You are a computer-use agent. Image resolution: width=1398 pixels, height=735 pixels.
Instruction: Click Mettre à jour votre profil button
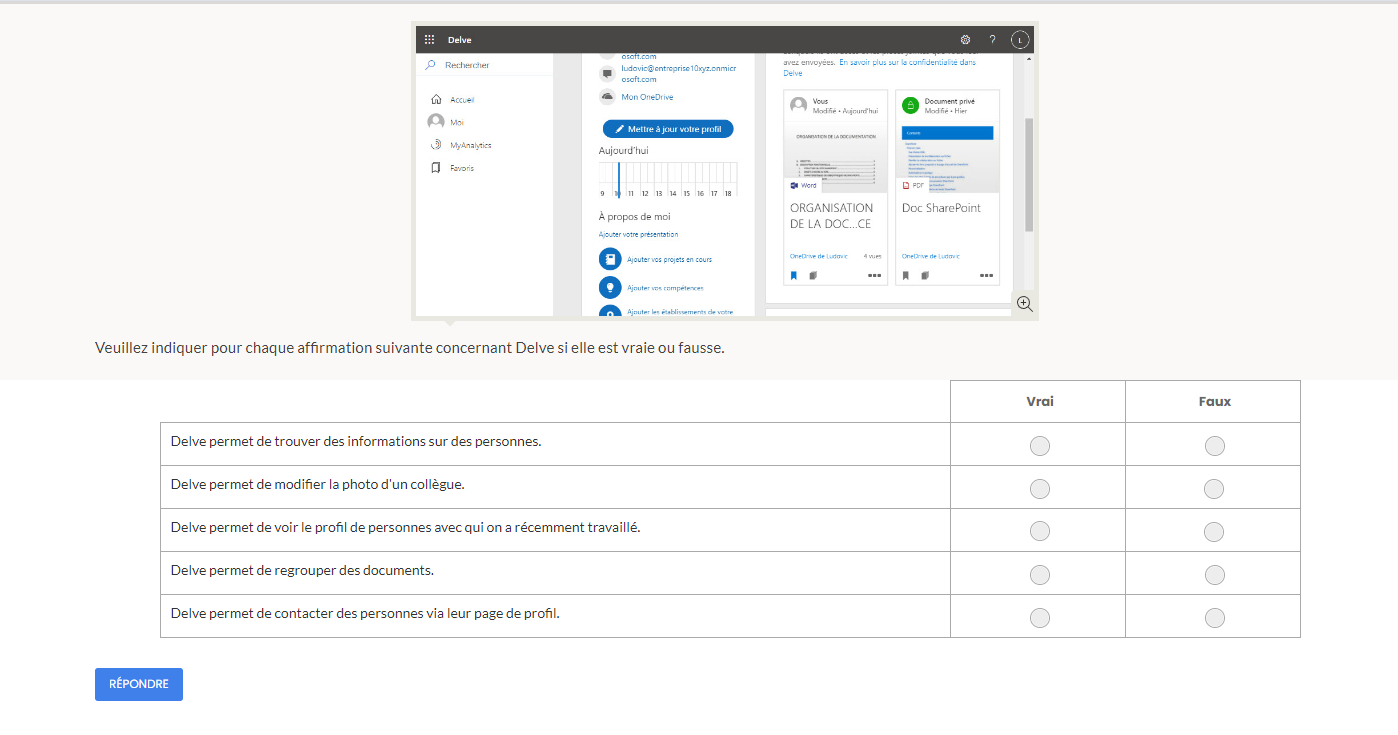point(668,129)
